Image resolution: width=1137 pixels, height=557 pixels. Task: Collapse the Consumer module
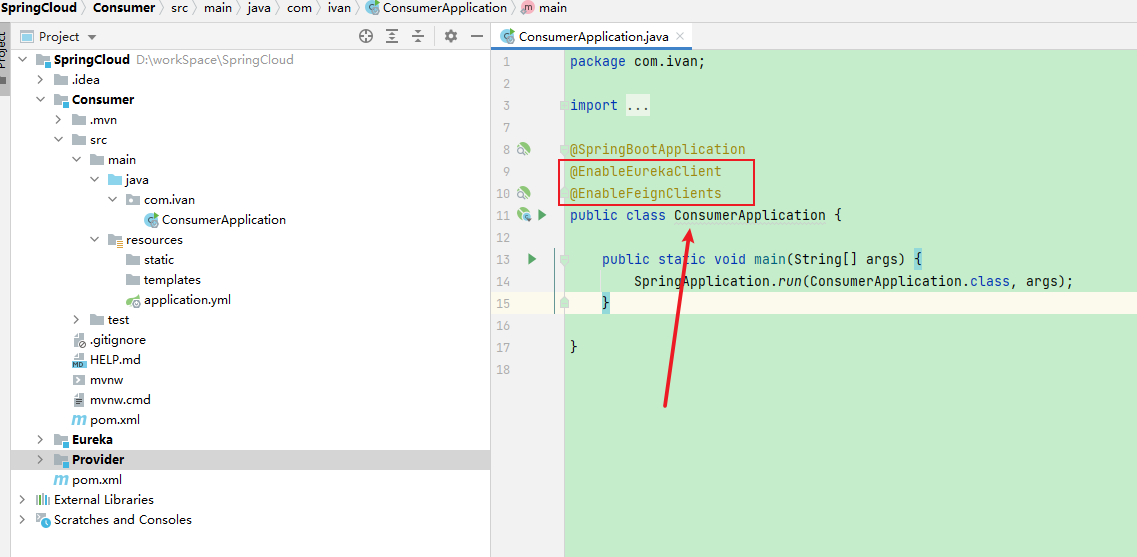[40, 99]
